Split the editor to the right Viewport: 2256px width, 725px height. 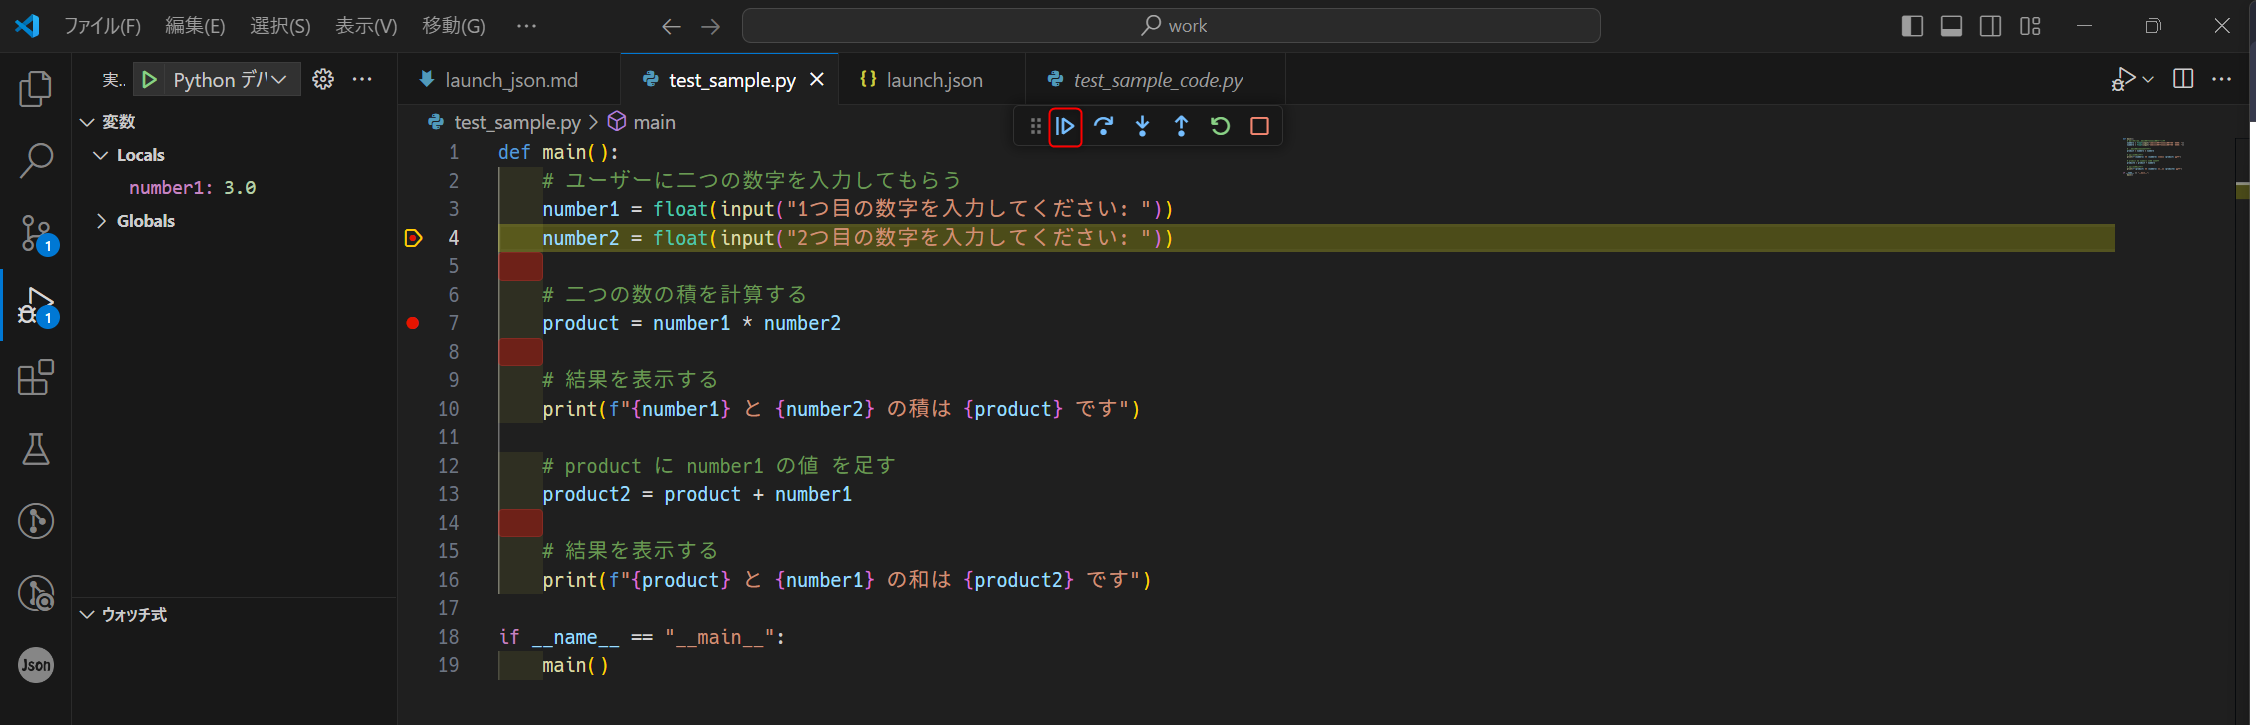pyautogui.click(x=2183, y=79)
